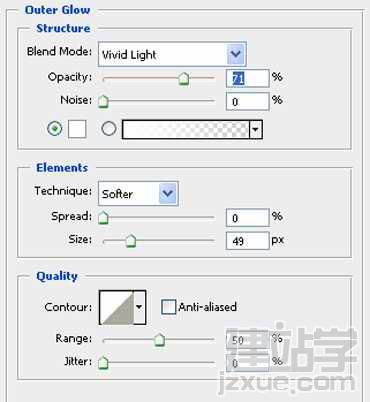Select the gradient radio button
370x402 pixels.
[x=109, y=128]
